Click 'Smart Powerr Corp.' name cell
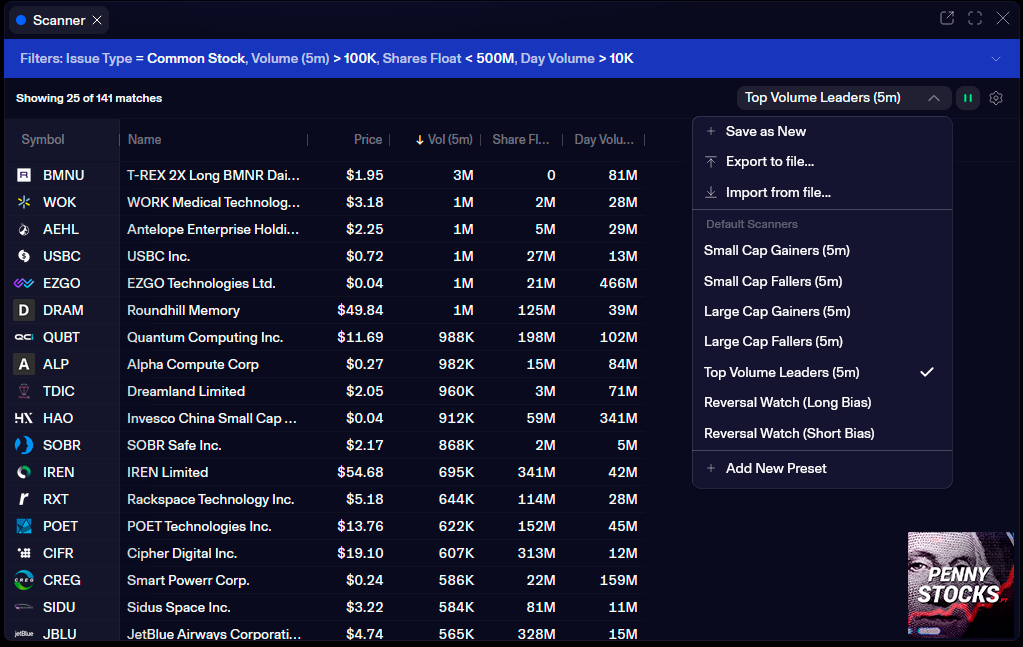Viewport: 1023px width, 647px height. (188, 580)
